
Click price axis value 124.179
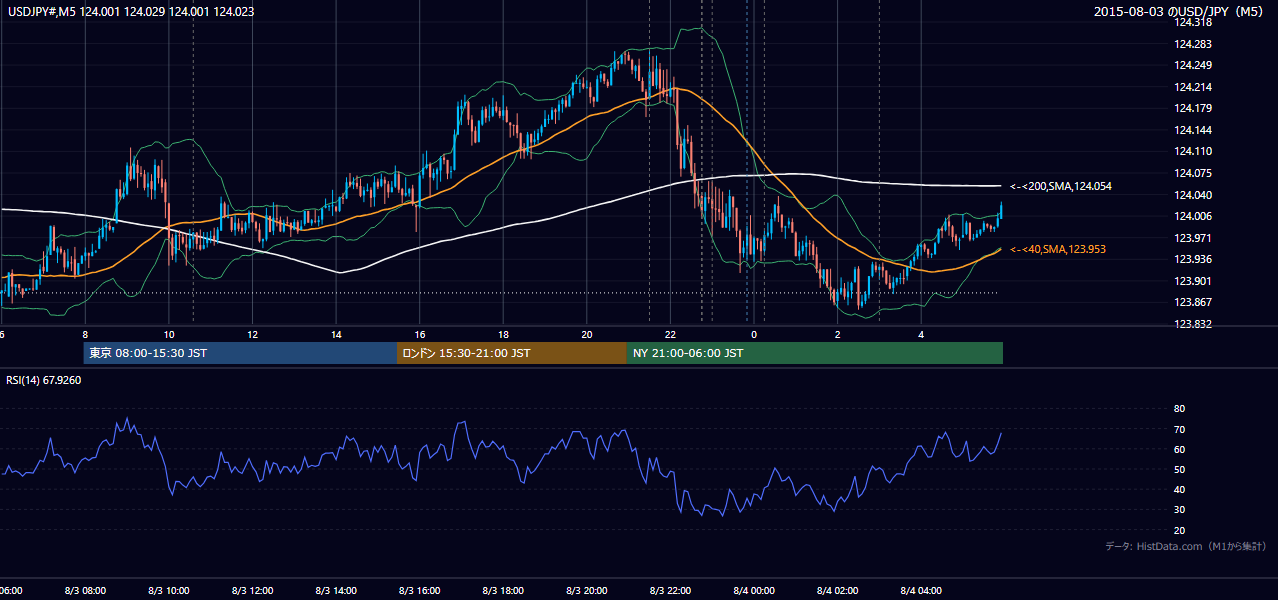coord(1194,108)
